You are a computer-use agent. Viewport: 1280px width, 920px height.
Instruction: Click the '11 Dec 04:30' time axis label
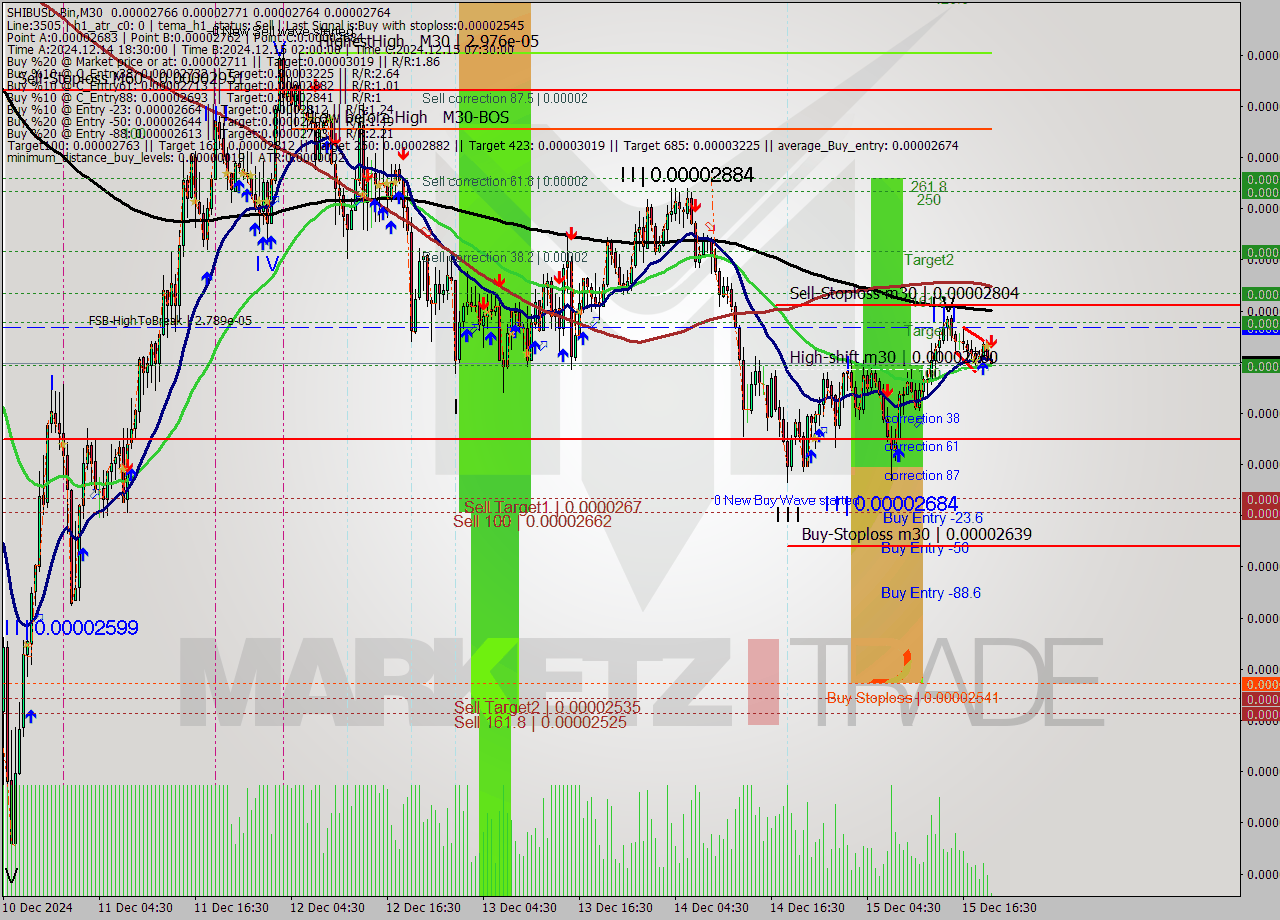tap(135, 908)
